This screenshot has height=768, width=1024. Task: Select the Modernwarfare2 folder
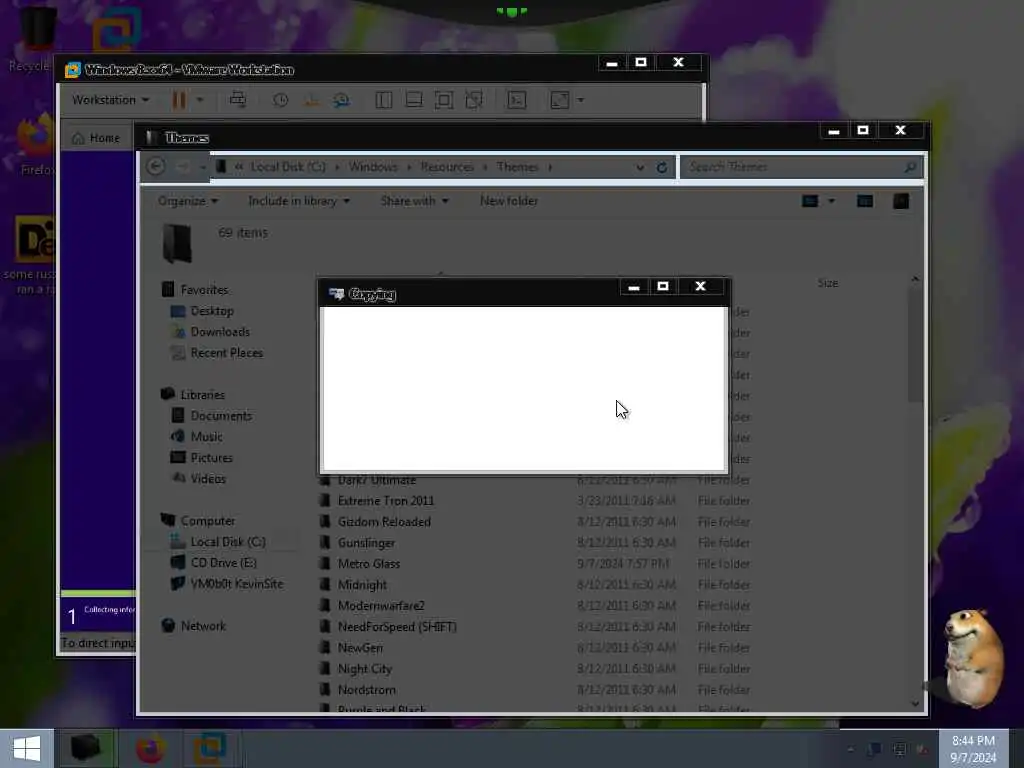(x=381, y=605)
